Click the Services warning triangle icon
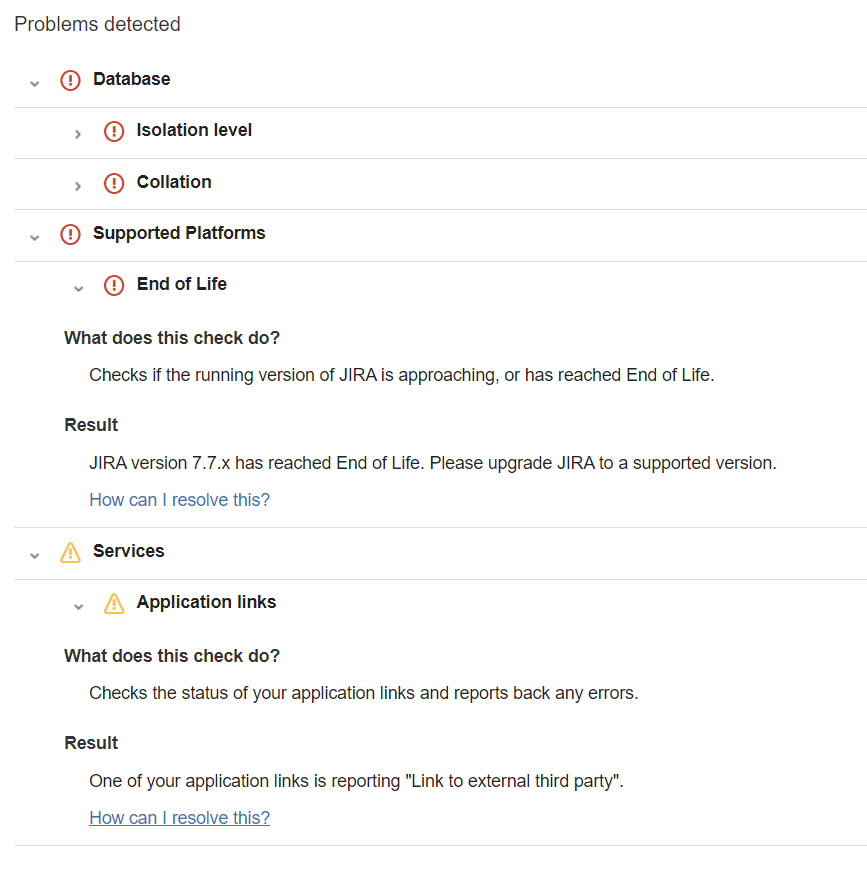867x869 pixels. pyautogui.click(x=70, y=553)
